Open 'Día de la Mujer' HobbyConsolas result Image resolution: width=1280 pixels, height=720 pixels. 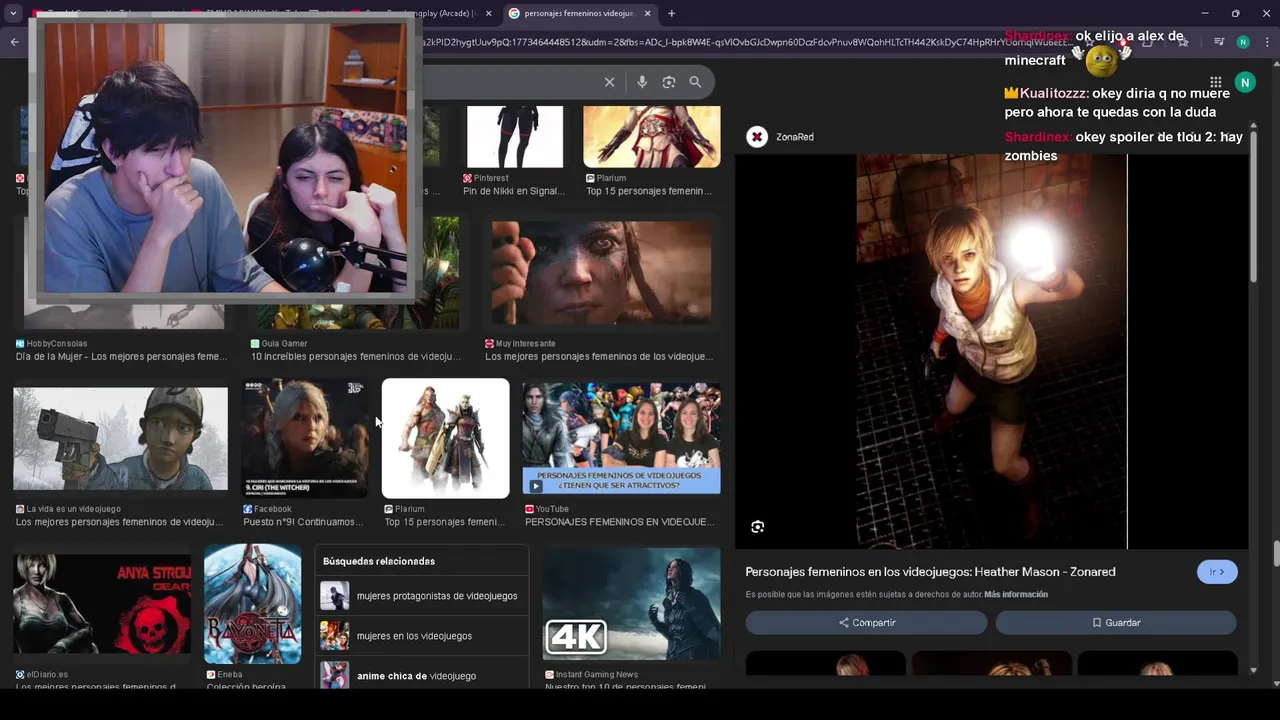click(x=121, y=356)
